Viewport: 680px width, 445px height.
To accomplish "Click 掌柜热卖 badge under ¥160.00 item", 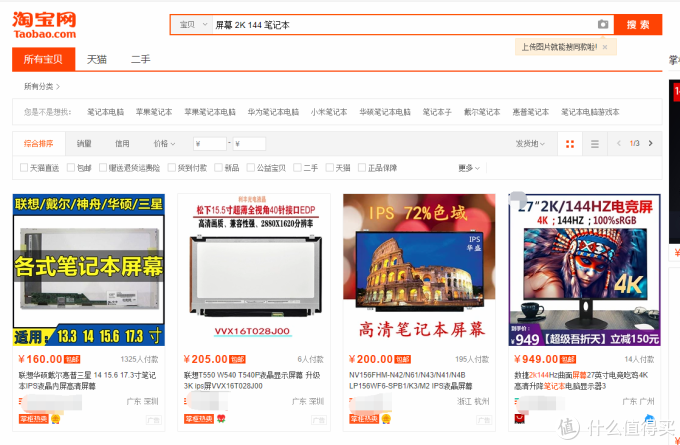I will click(33, 419).
